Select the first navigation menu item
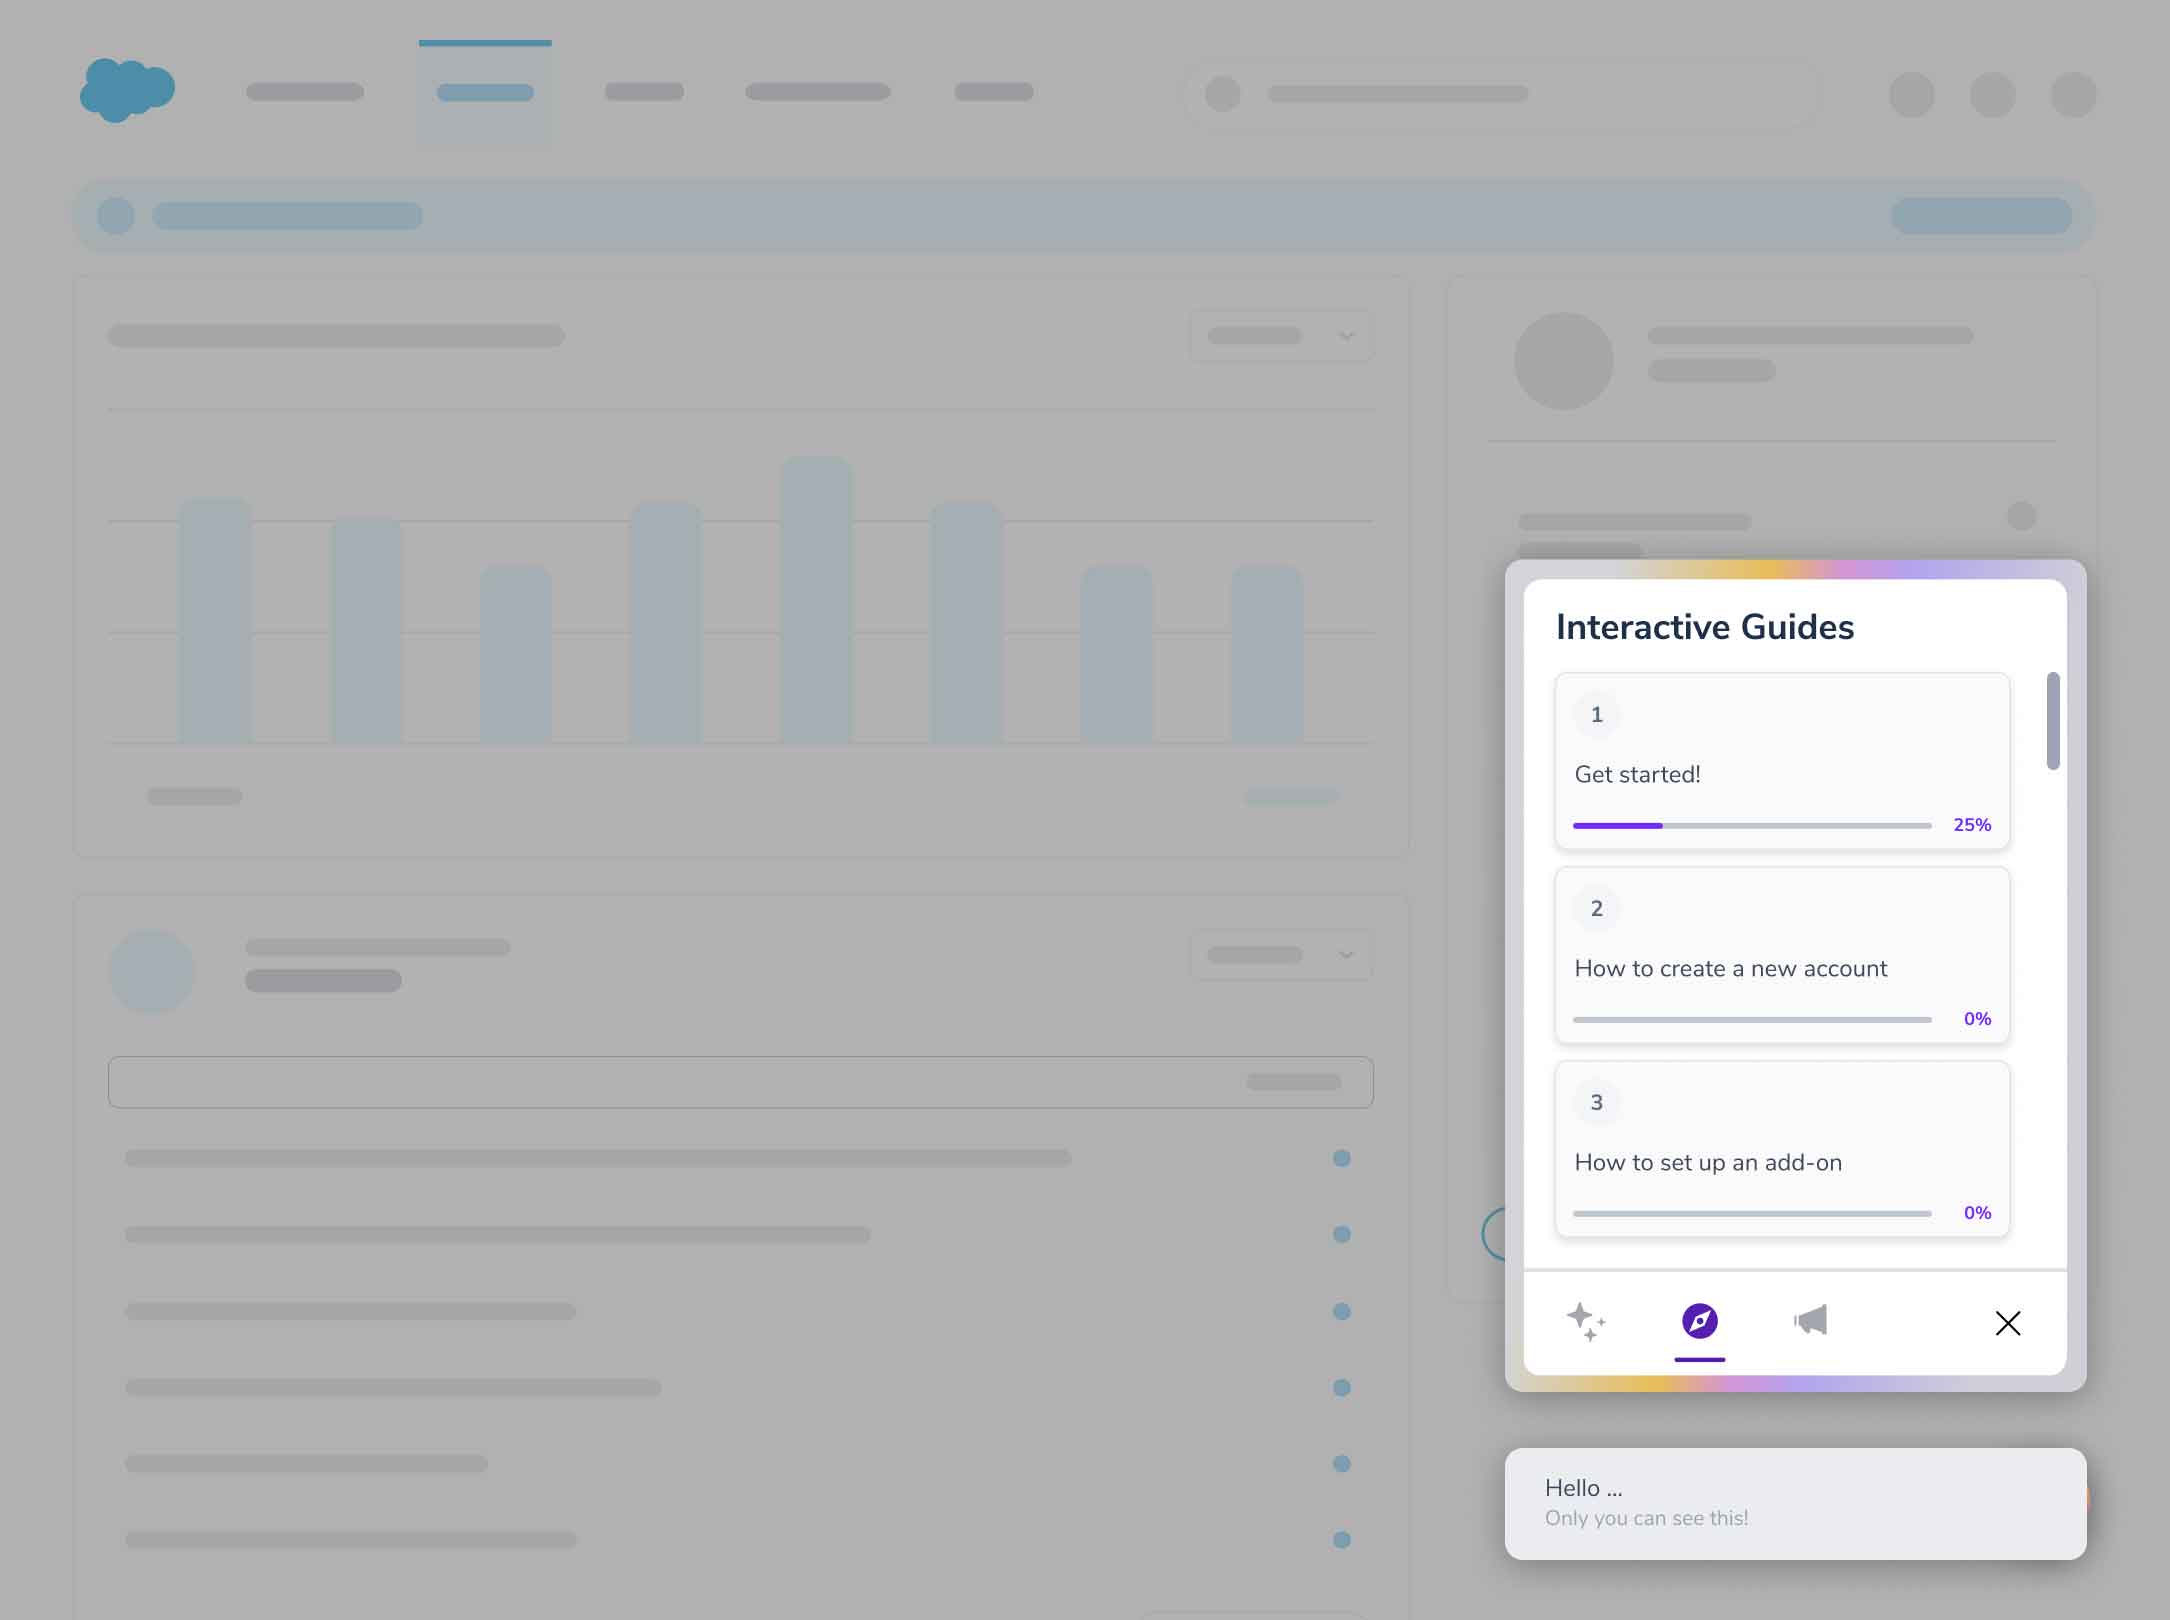Screen dimensions: 2170x1620 point(305,92)
